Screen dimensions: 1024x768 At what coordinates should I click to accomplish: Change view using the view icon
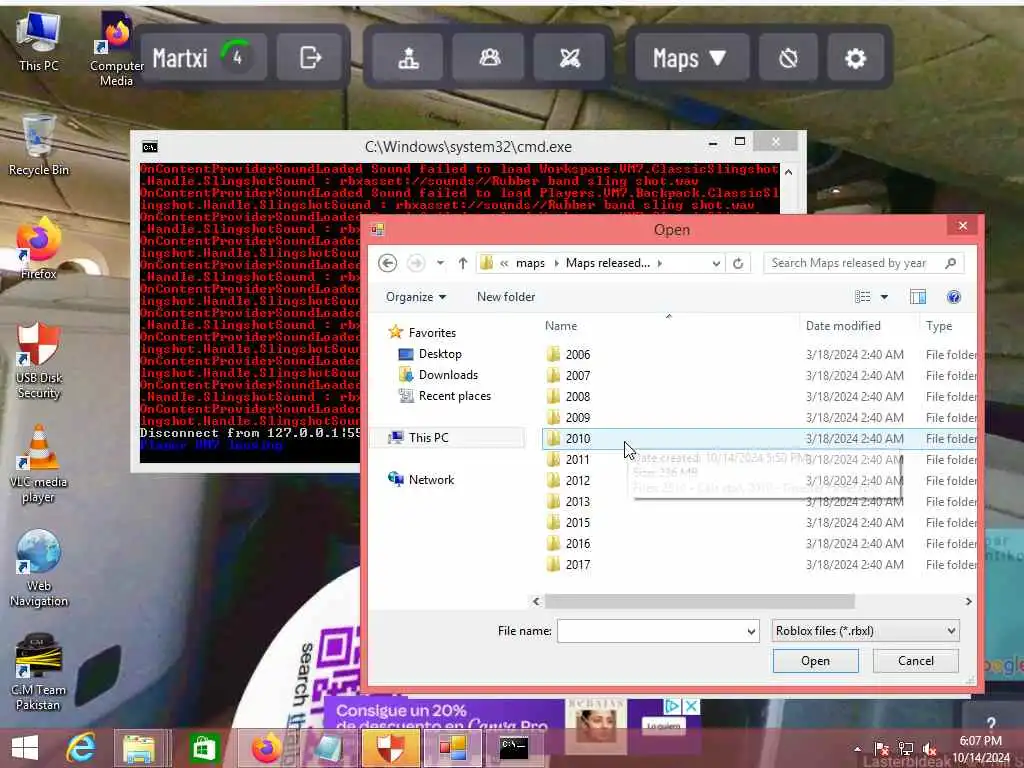click(x=862, y=297)
